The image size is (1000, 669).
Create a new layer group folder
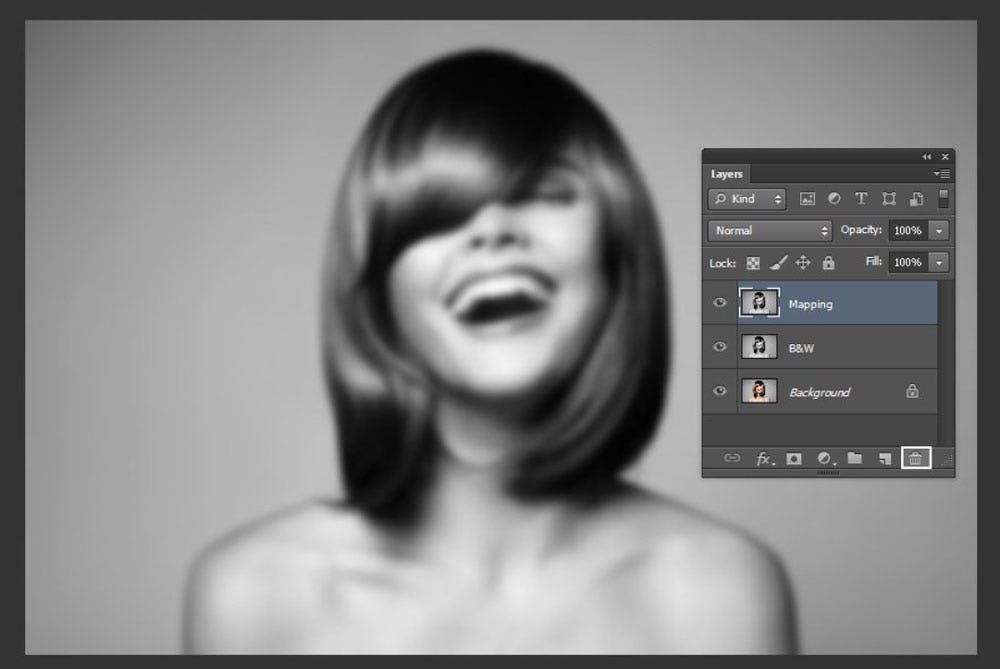pyautogui.click(x=855, y=458)
